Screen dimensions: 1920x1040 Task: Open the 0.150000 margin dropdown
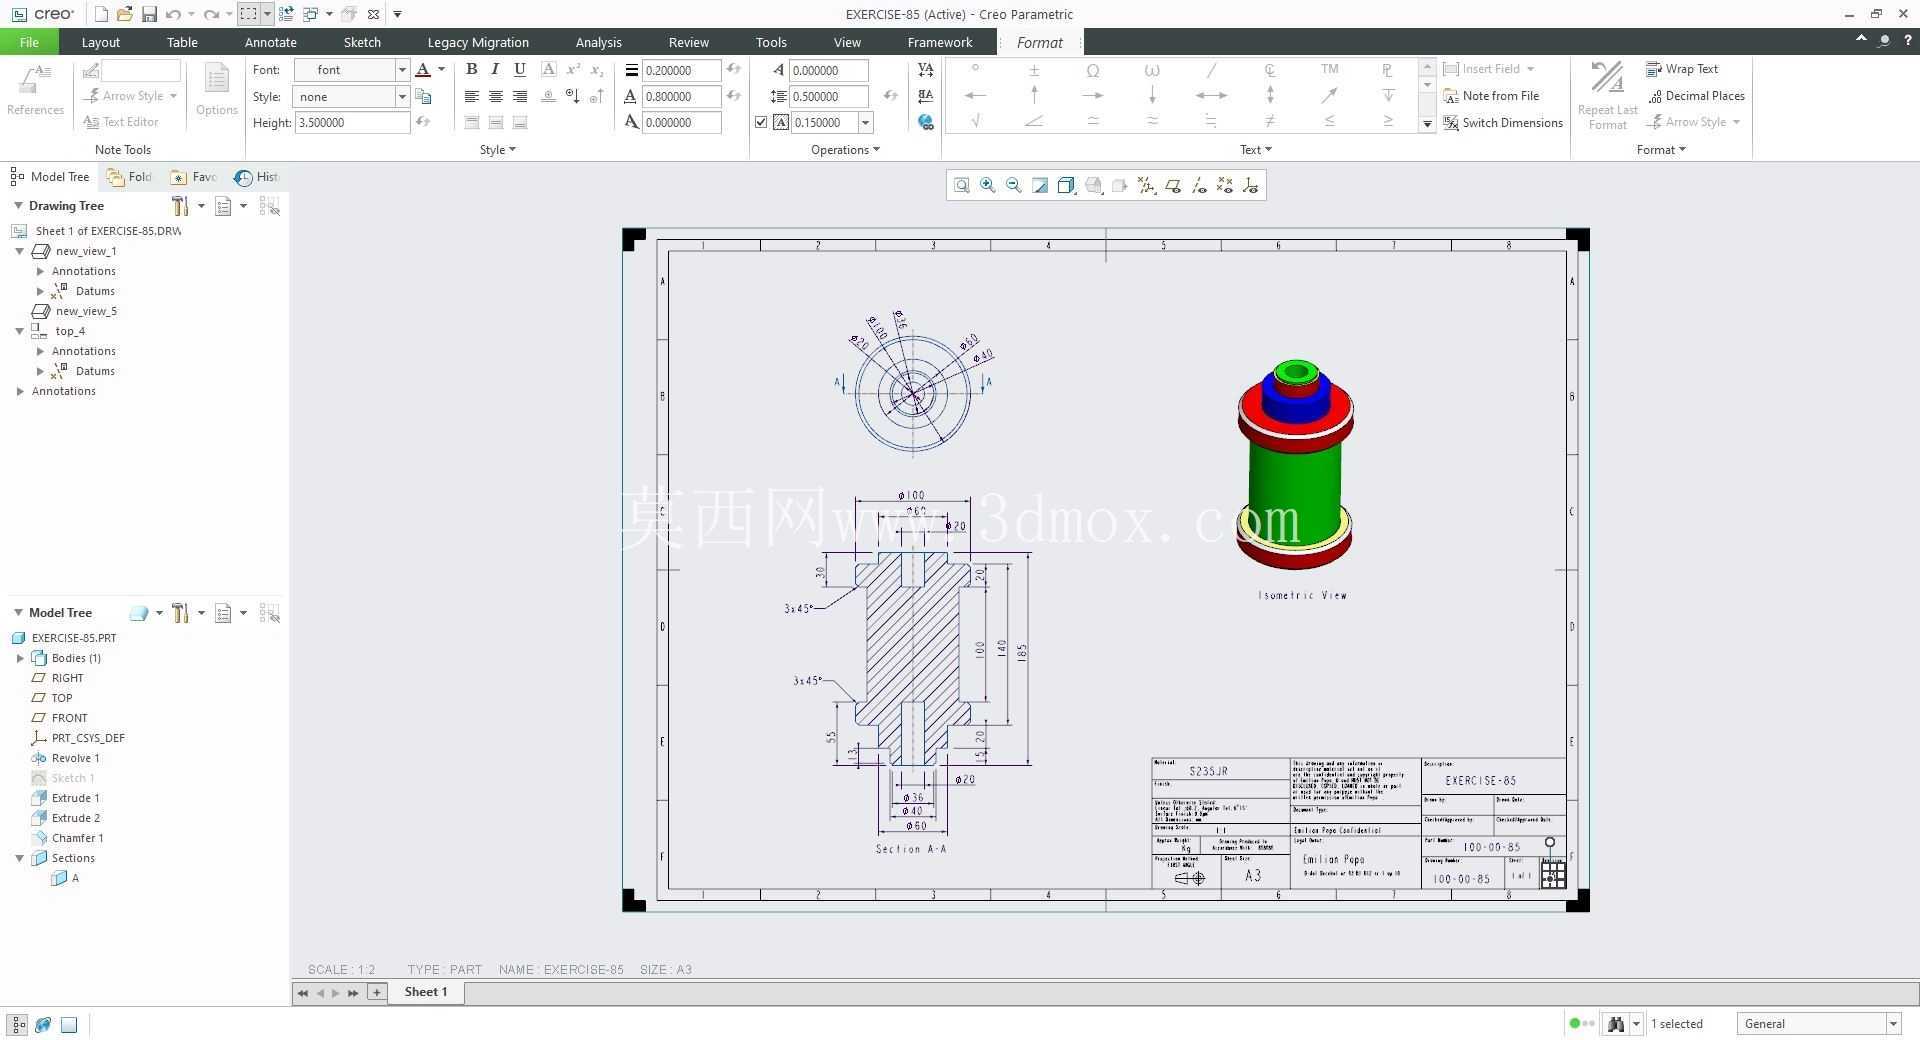pyautogui.click(x=865, y=122)
